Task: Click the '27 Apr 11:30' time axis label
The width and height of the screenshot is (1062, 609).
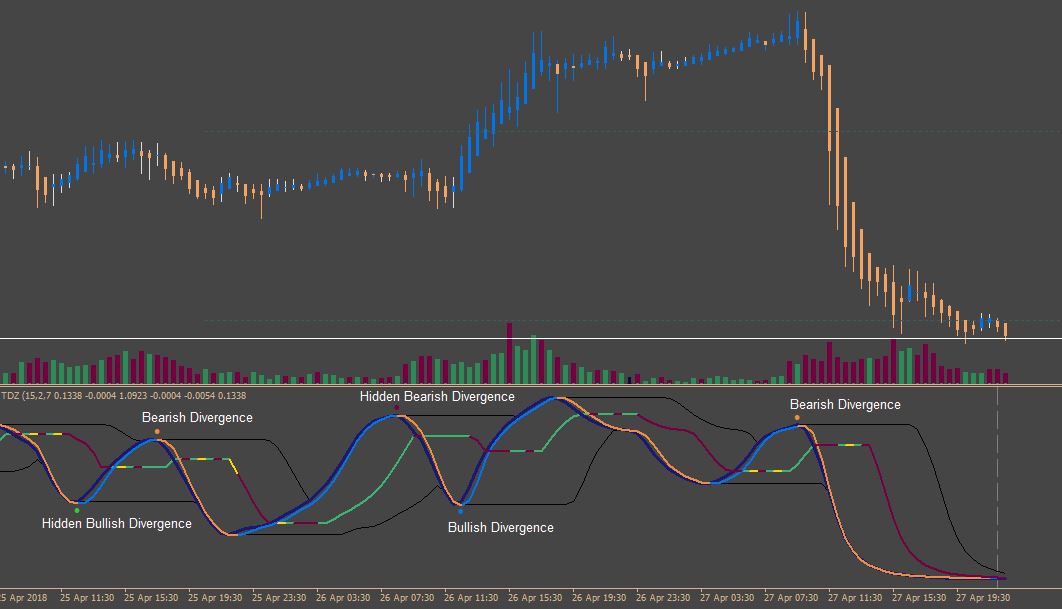Action: [x=855, y=597]
